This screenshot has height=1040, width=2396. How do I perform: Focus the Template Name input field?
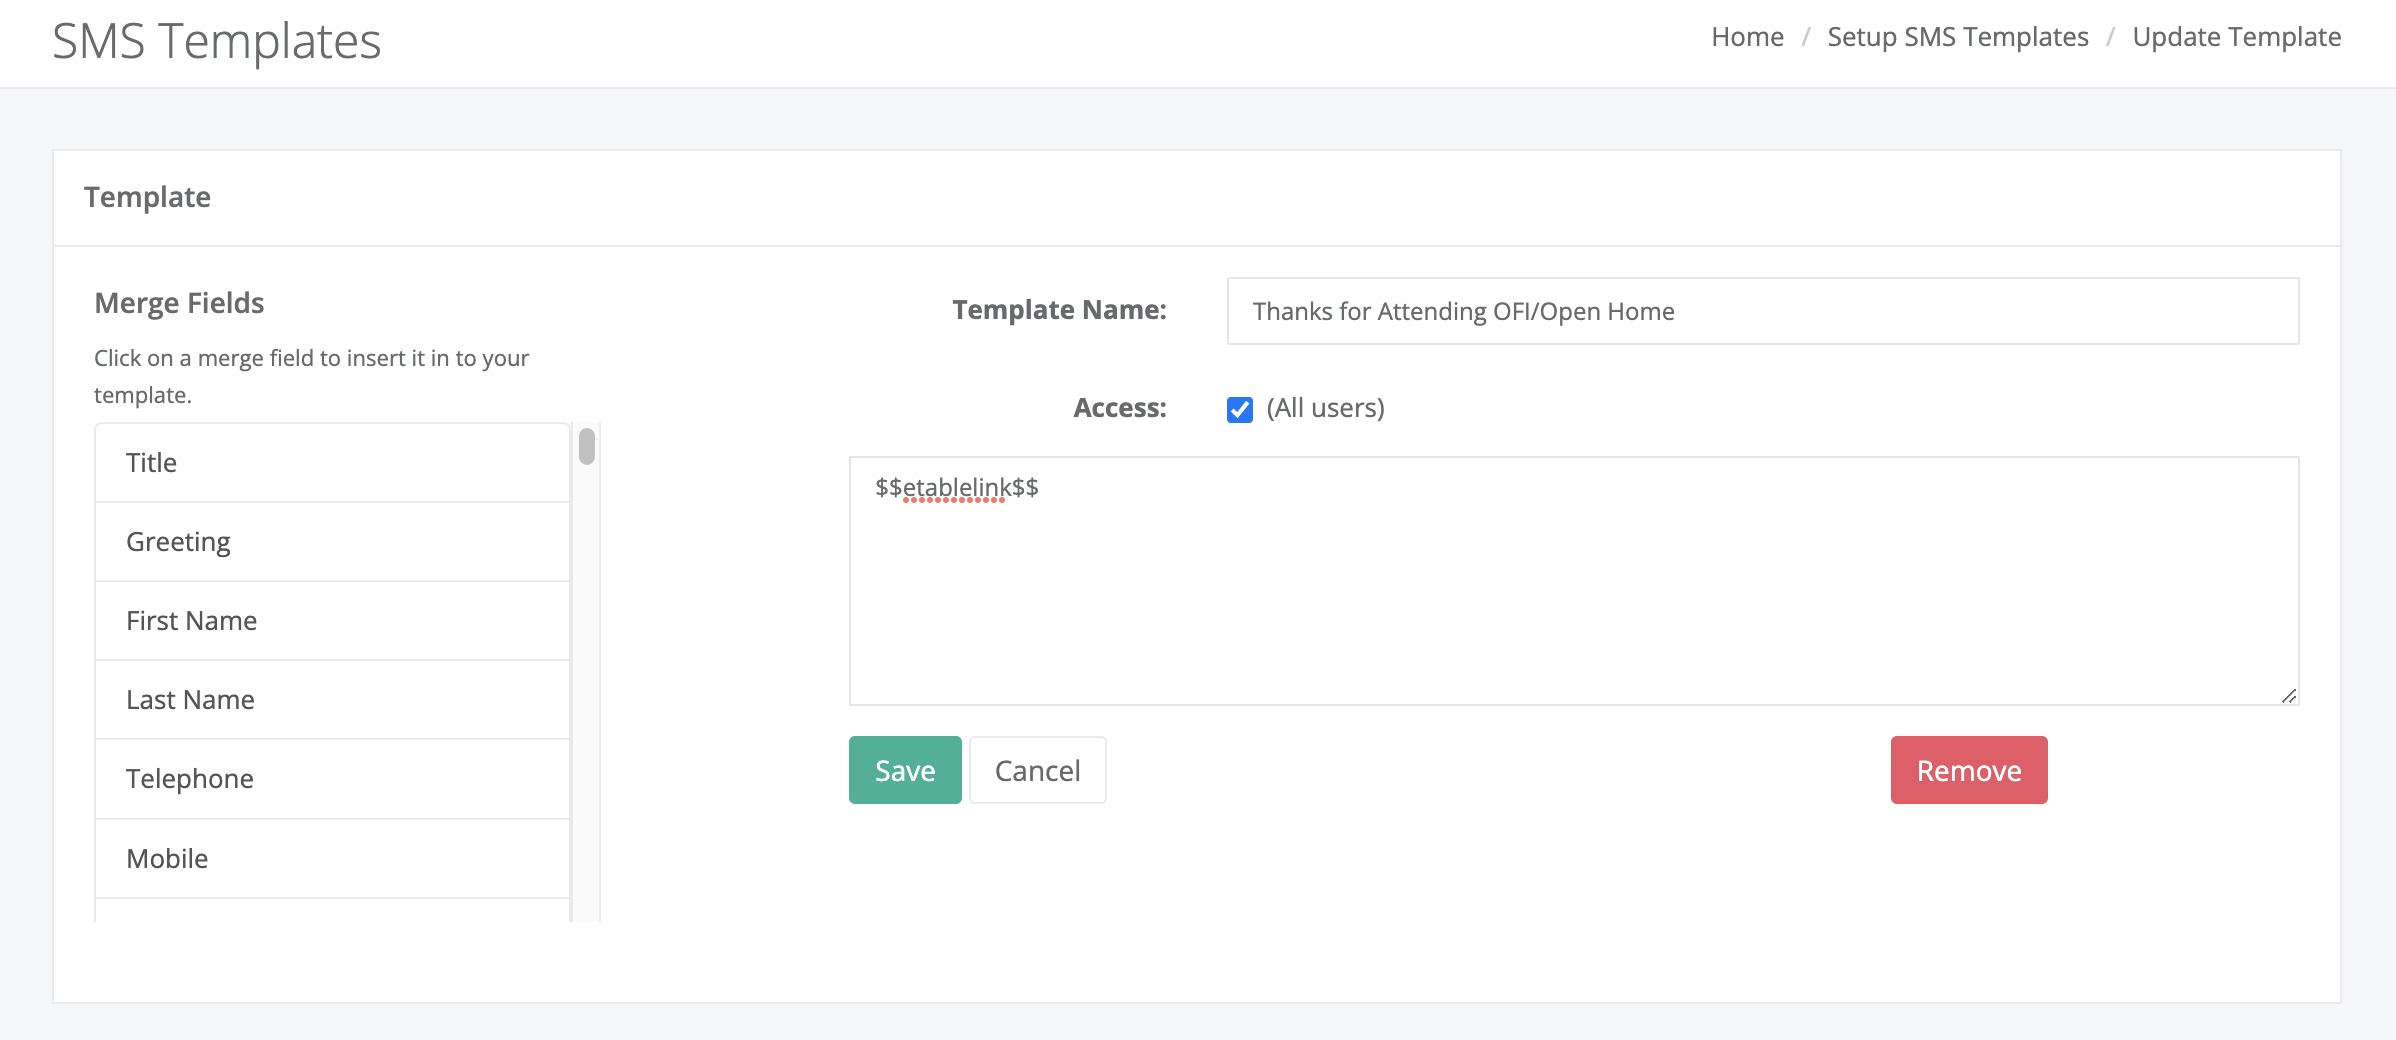[1762, 311]
